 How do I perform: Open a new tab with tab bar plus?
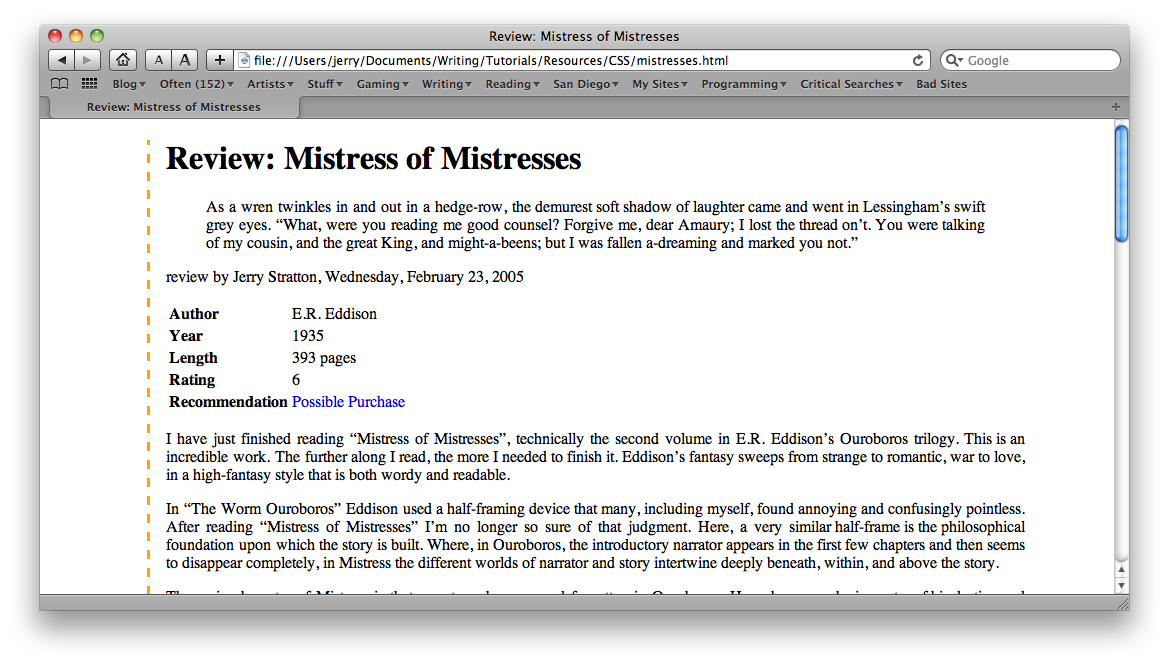point(1116,107)
